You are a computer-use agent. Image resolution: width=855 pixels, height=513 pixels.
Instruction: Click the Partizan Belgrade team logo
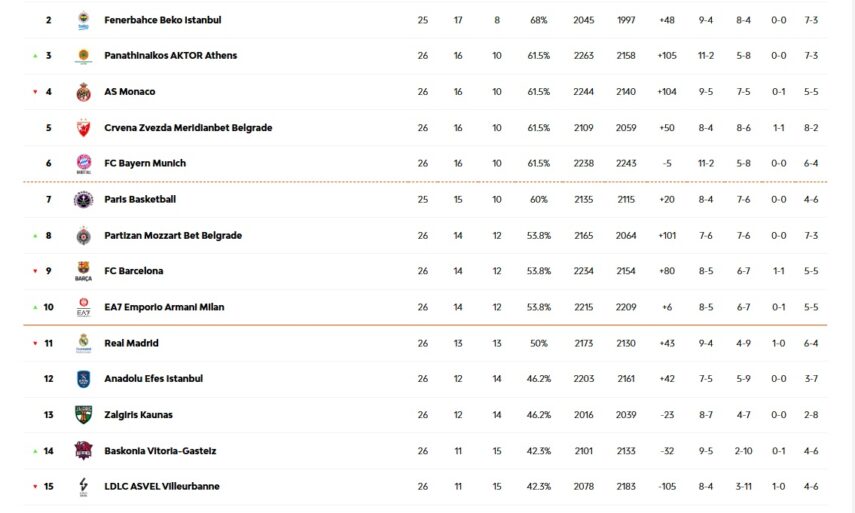(84, 236)
